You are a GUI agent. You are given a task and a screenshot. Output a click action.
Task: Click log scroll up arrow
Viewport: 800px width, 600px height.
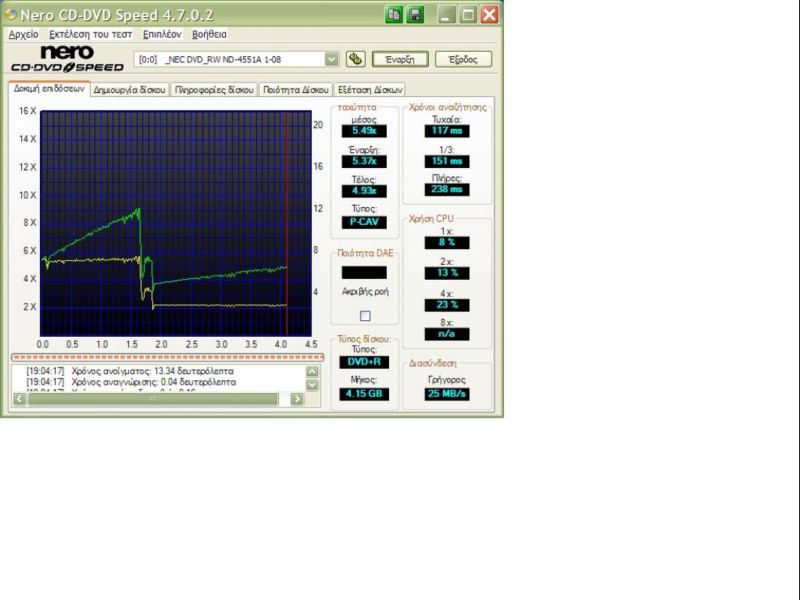pos(312,371)
